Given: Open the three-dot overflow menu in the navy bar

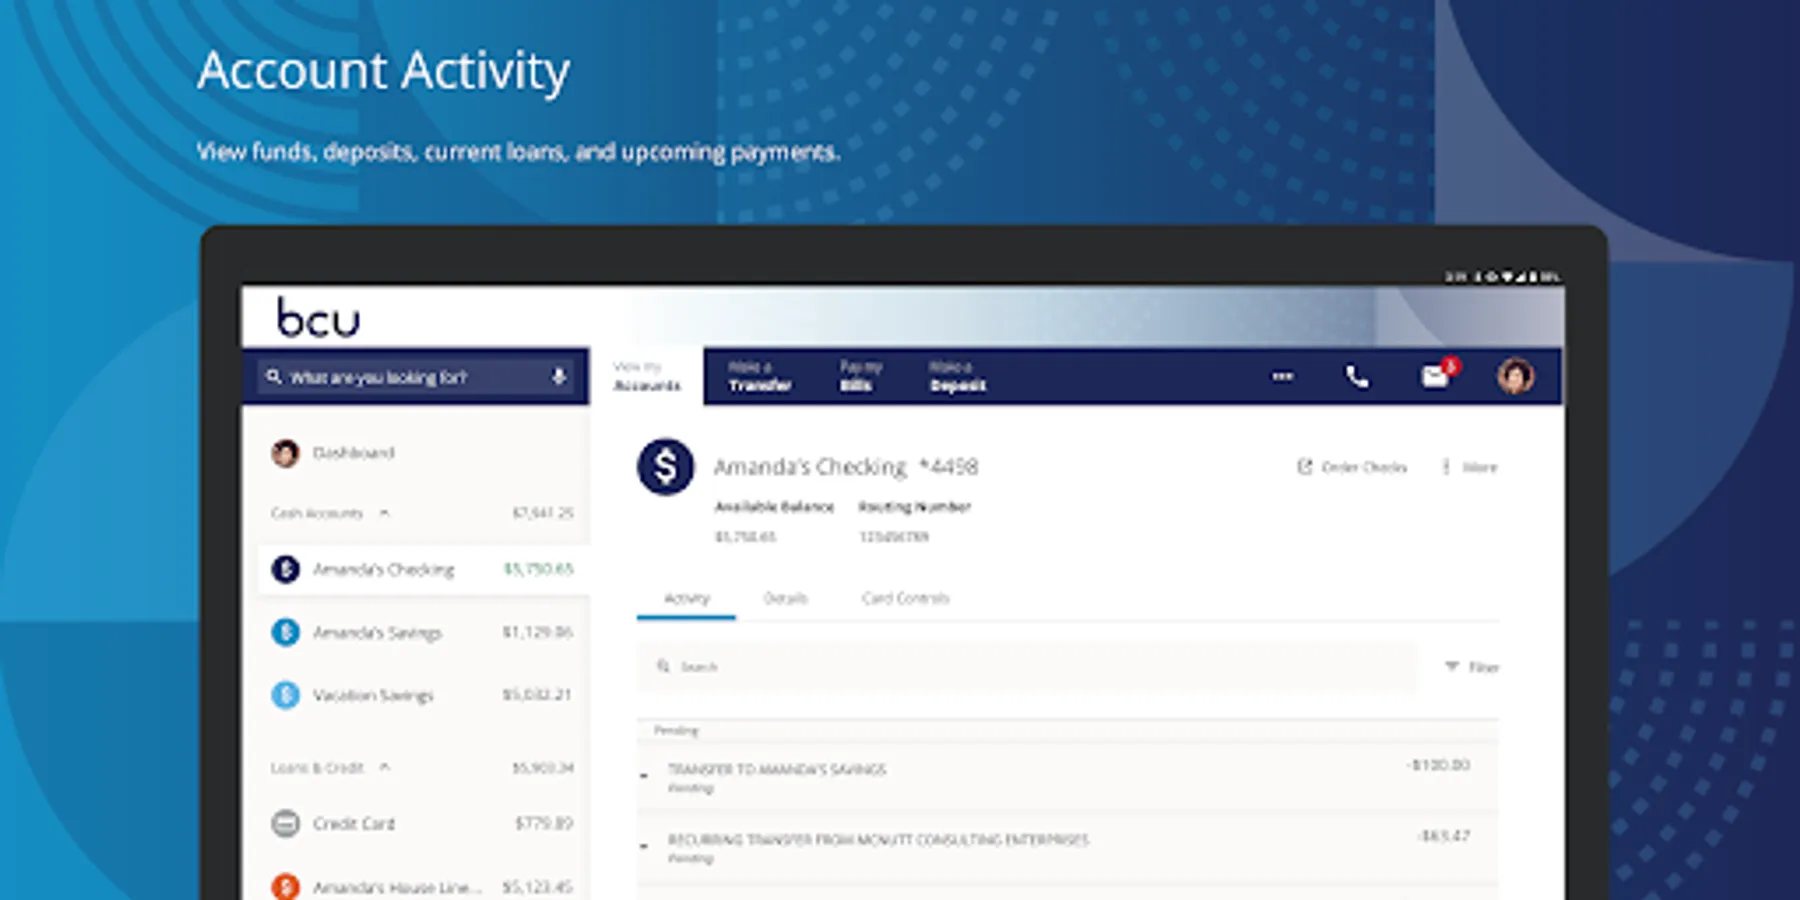Looking at the screenshot, I should pos(1282,377).
